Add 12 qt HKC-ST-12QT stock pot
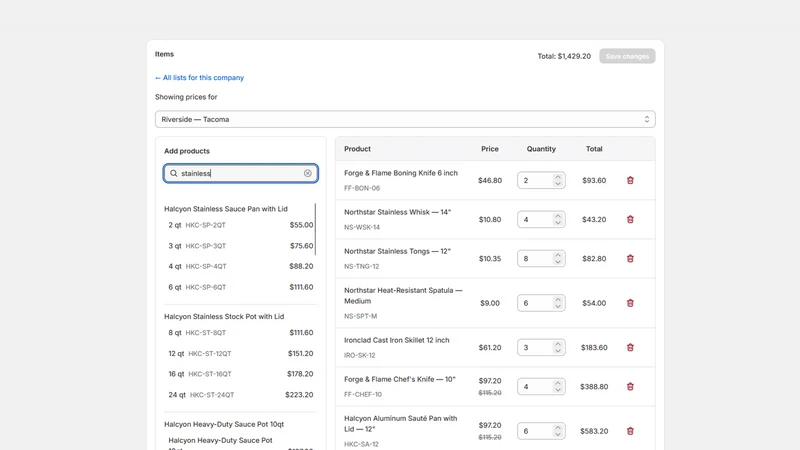 point(241,354)
